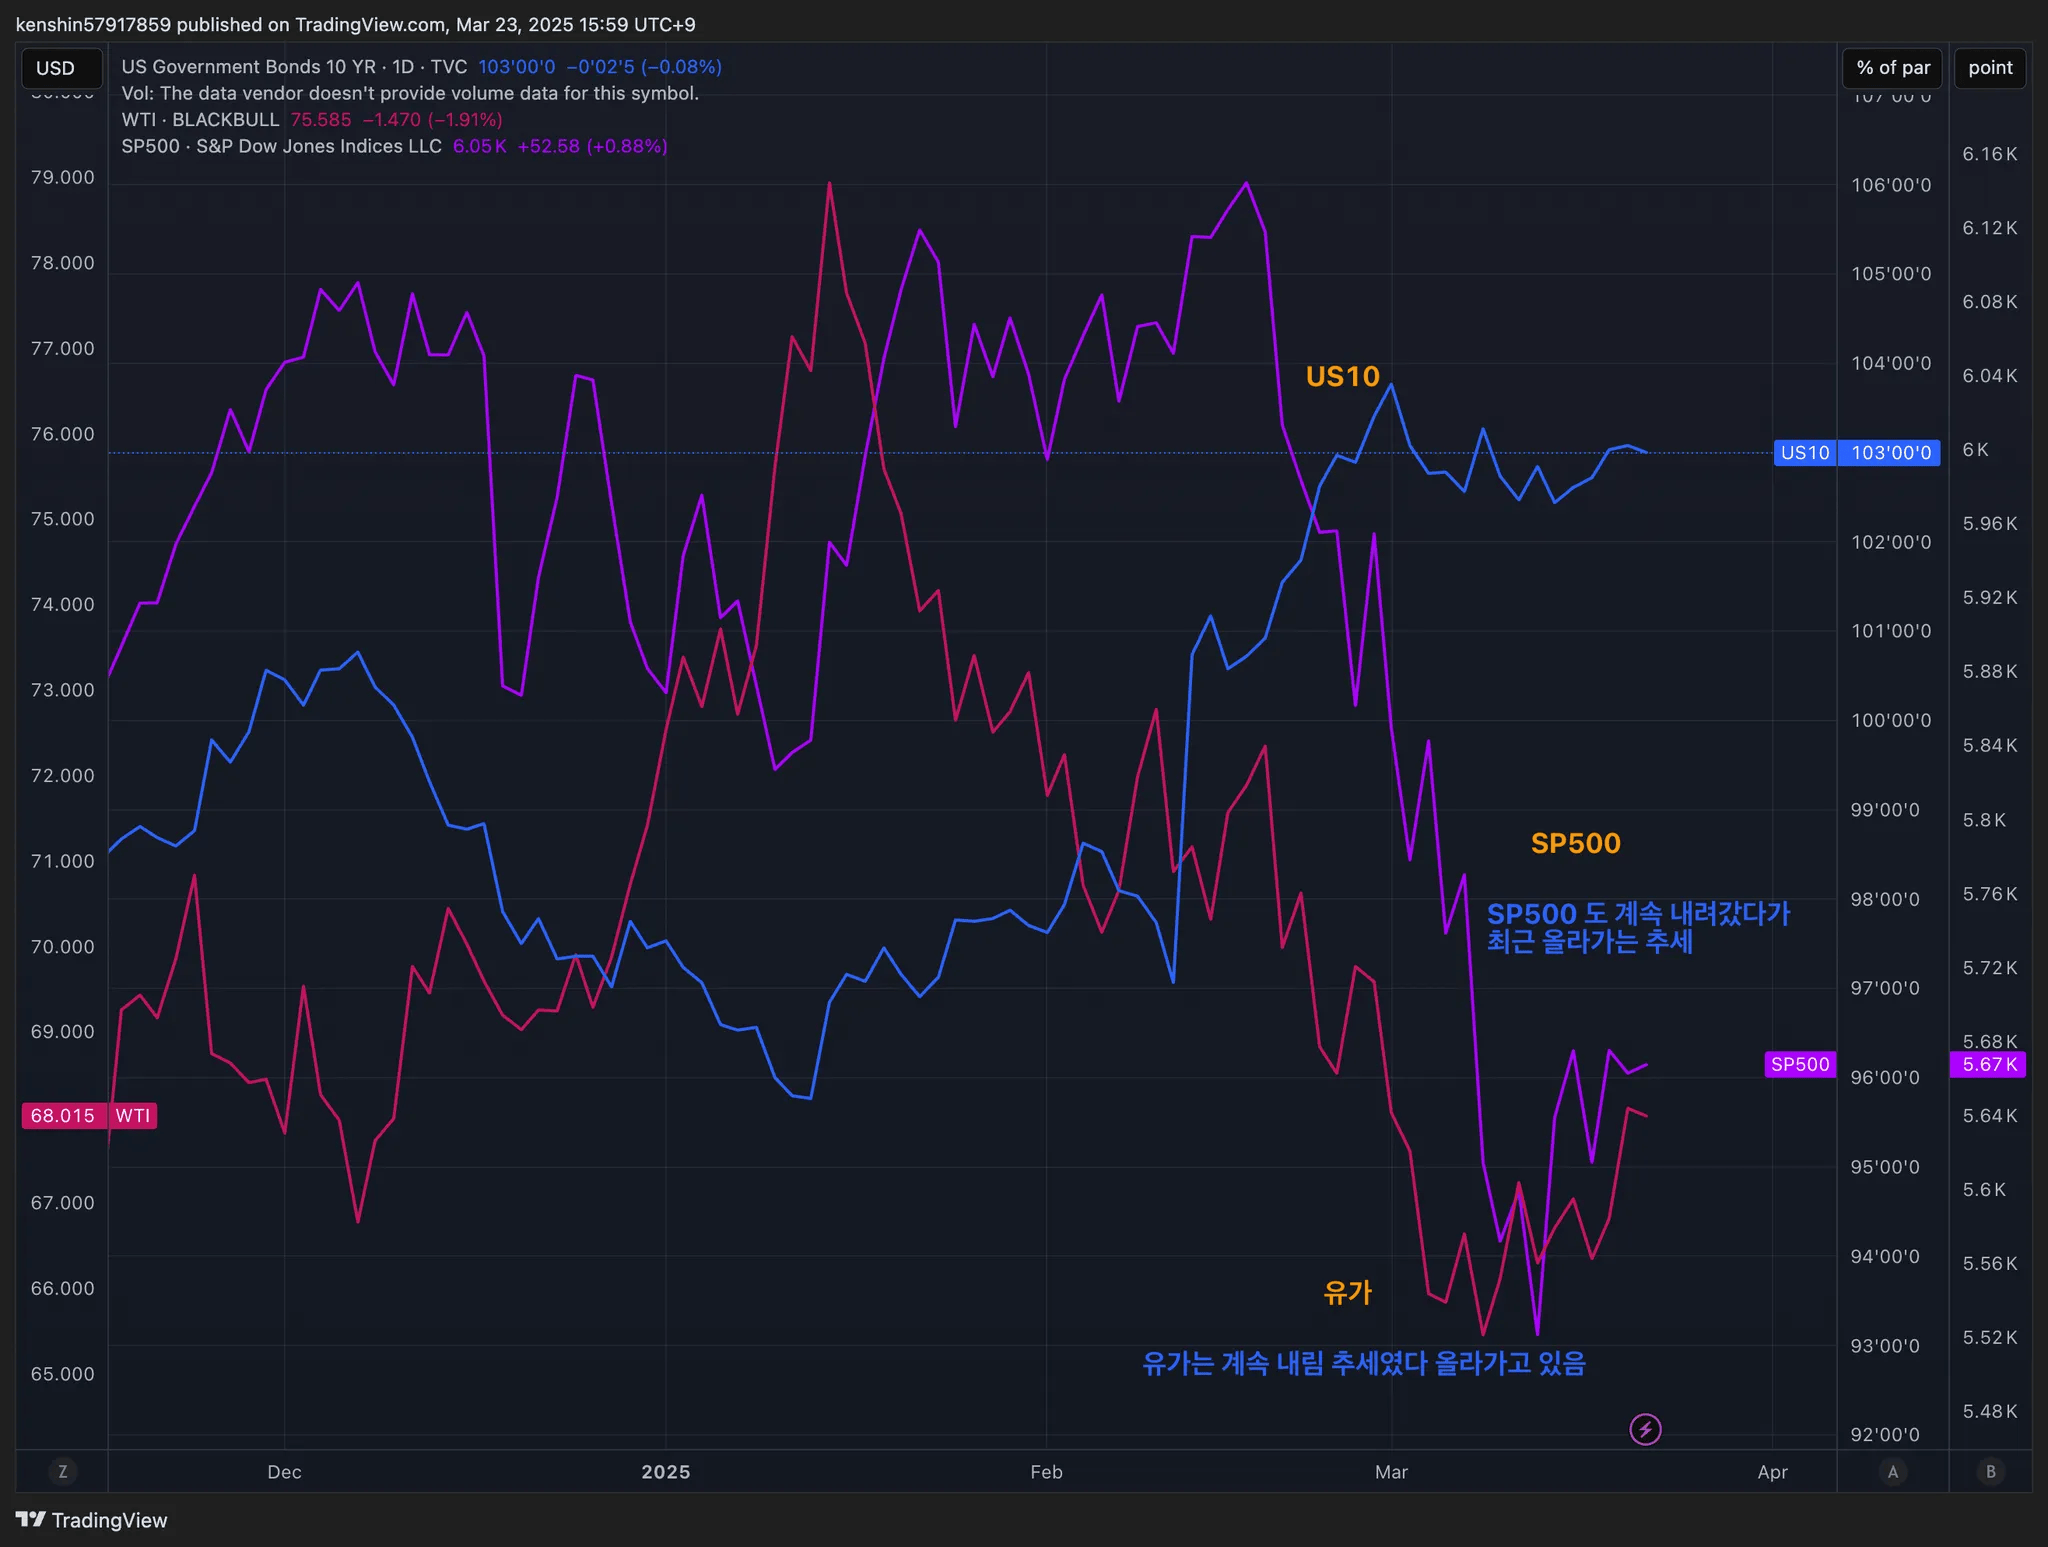Click the SP500 purple price label
Viewport: 2048px width, 1547px height.
point(1800,1065)
